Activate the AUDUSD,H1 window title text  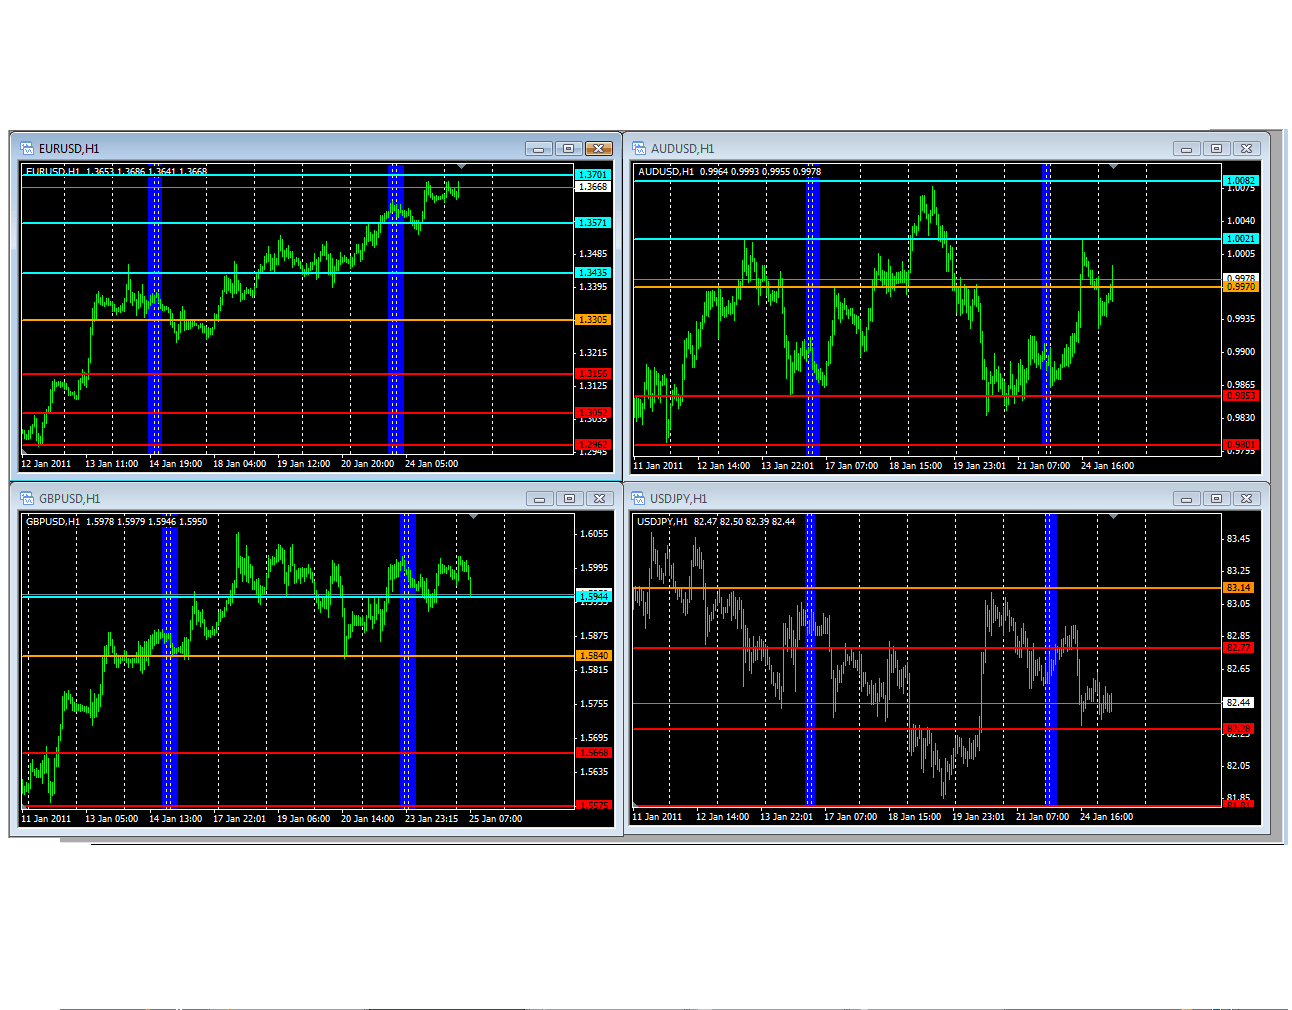(682, 149)
